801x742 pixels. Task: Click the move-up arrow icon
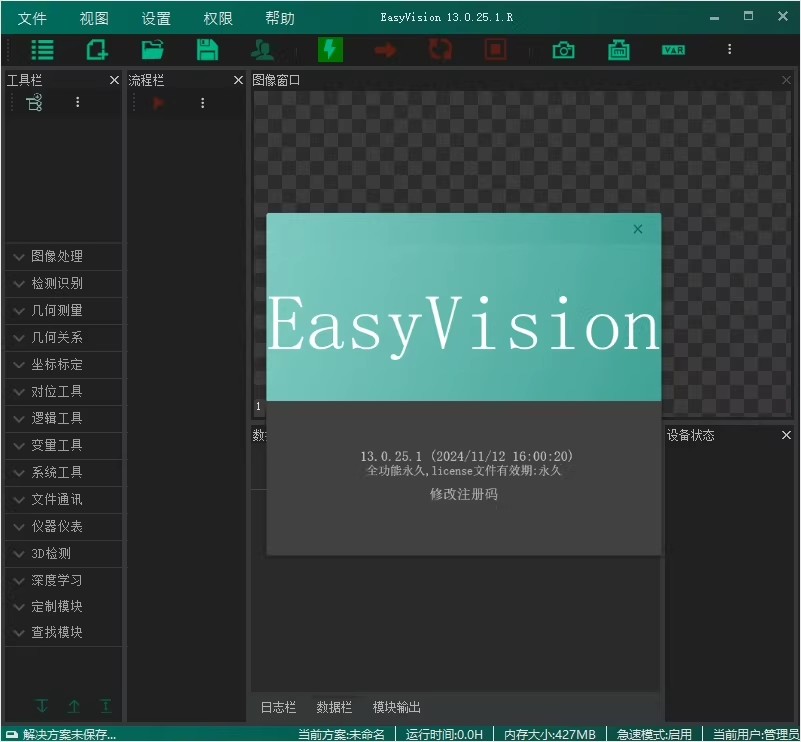tap(74, 706)
